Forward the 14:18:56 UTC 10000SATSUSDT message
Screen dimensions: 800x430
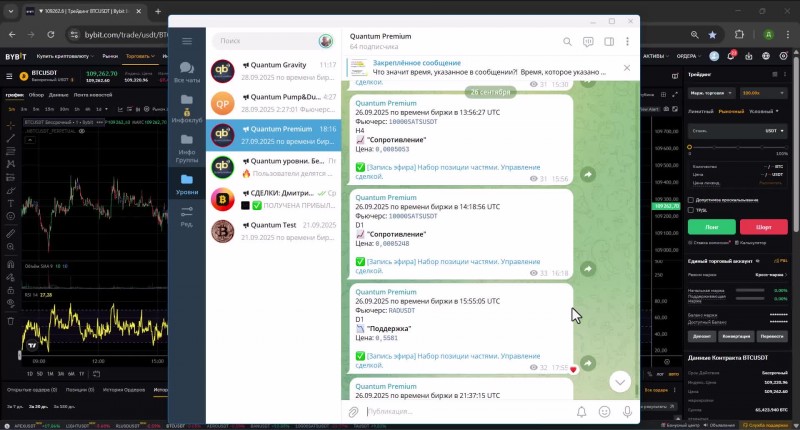tap(588, 269)
